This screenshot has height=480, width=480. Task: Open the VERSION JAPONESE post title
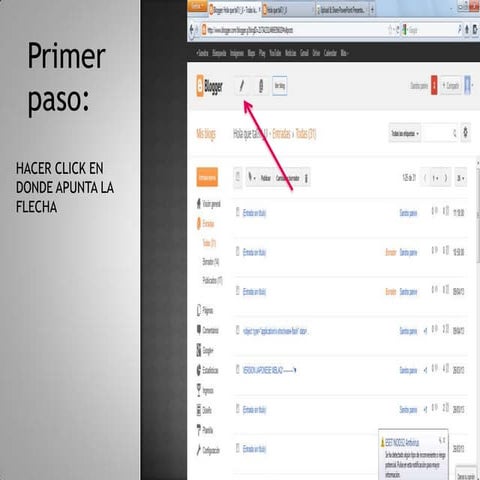[x=269, y=370]
